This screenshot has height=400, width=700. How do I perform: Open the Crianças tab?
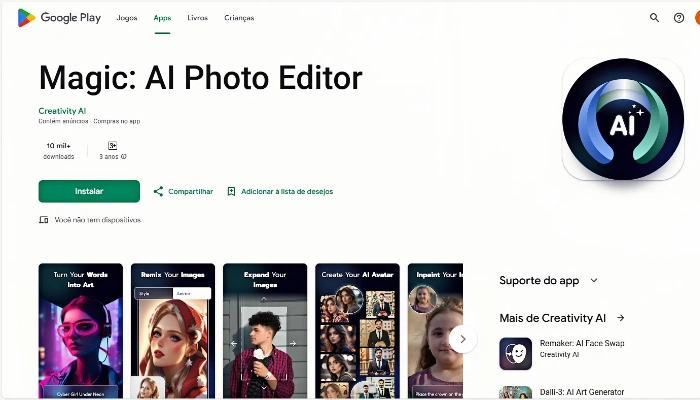(x=239, y=18)
